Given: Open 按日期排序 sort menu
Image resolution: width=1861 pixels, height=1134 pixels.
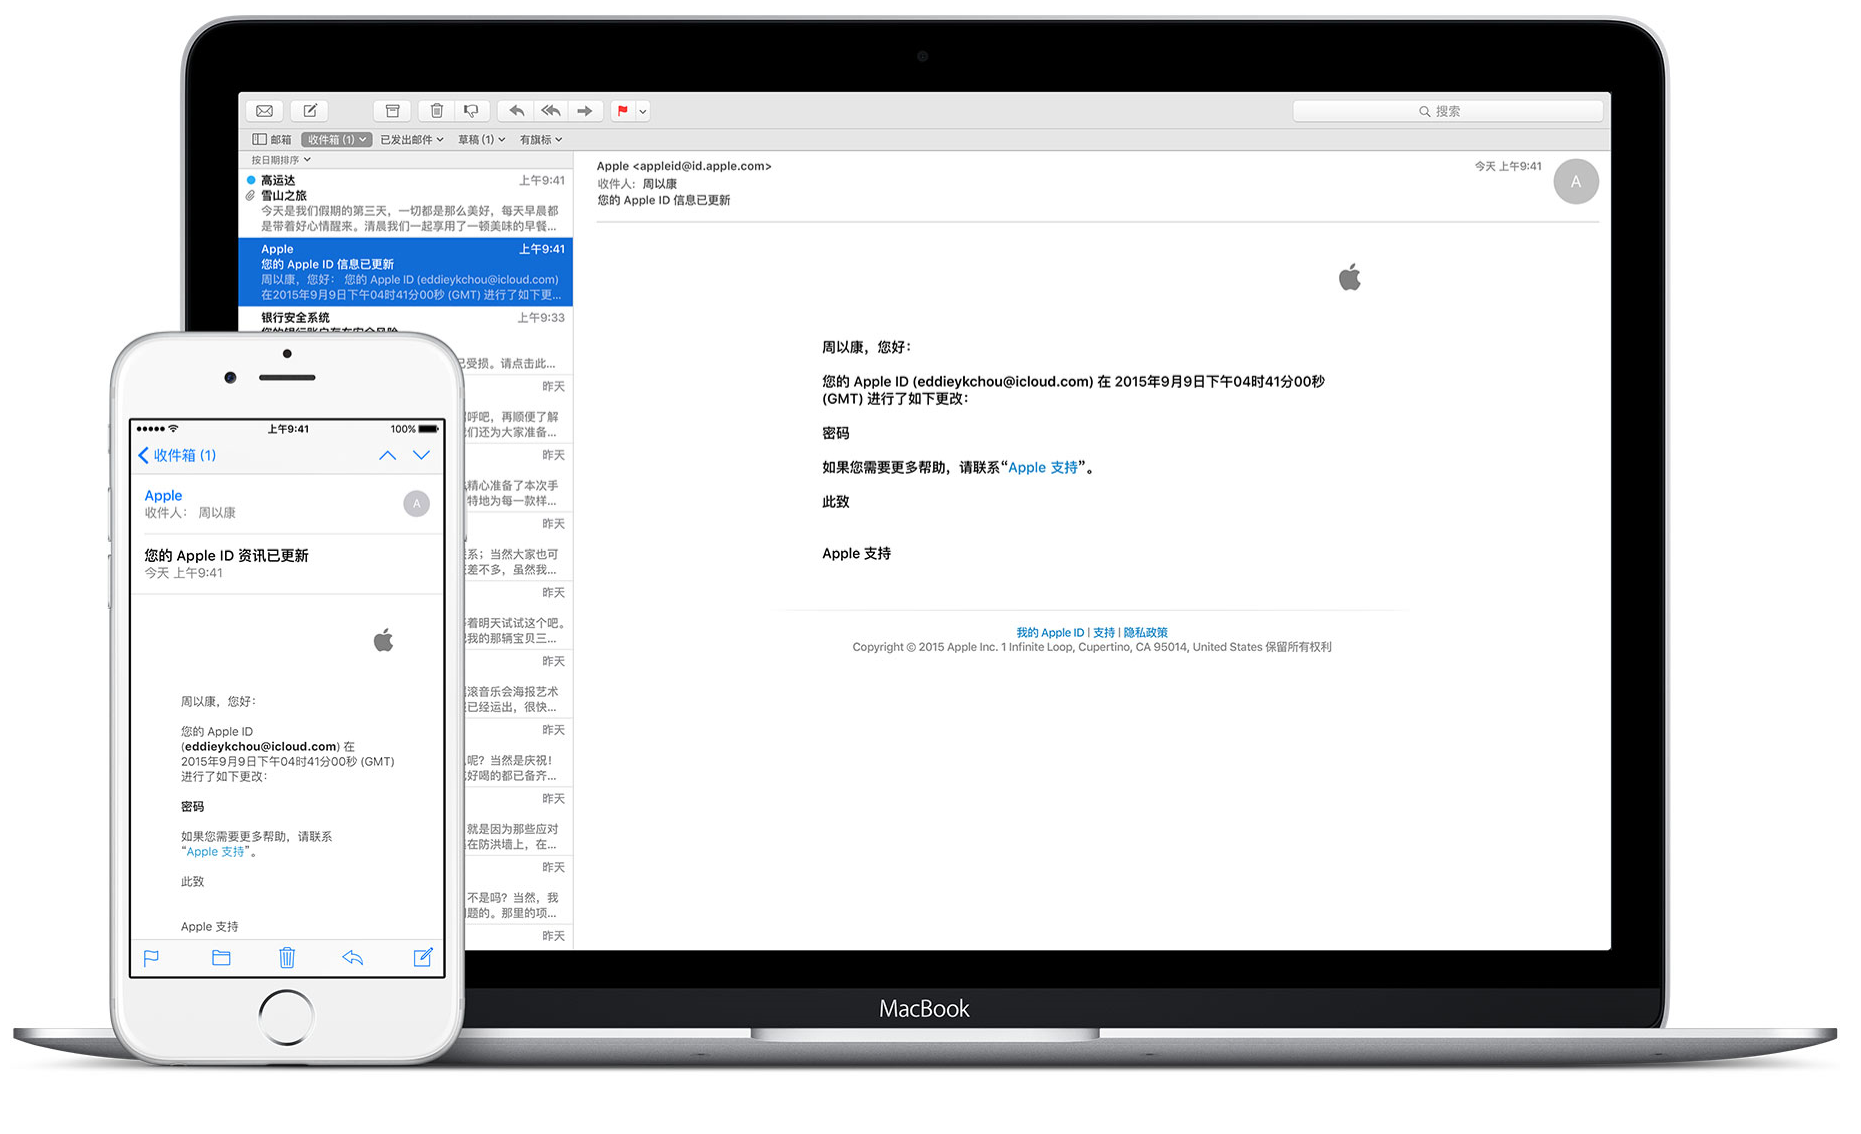Looking at the screenshot, I should click(280, 160).
